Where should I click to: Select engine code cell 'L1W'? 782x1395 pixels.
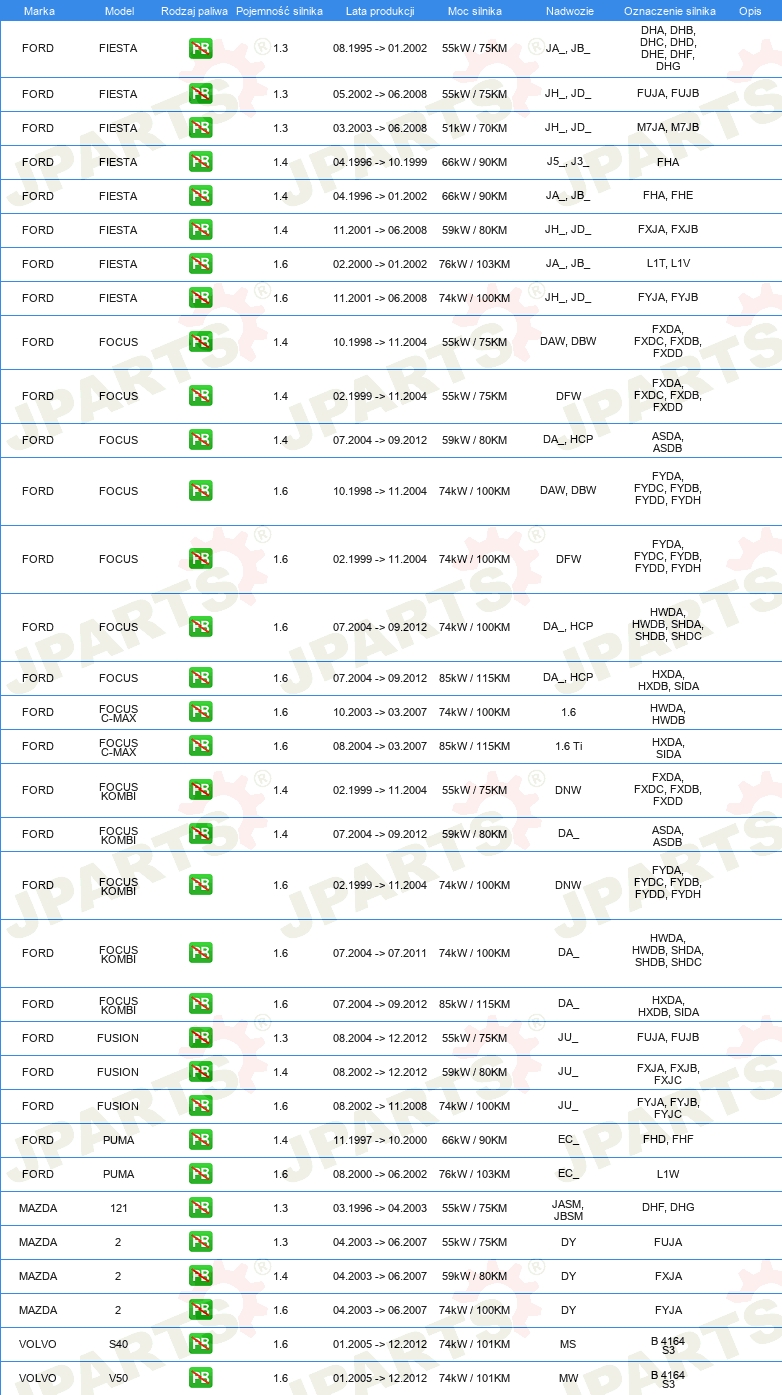tap(668, 1174)
